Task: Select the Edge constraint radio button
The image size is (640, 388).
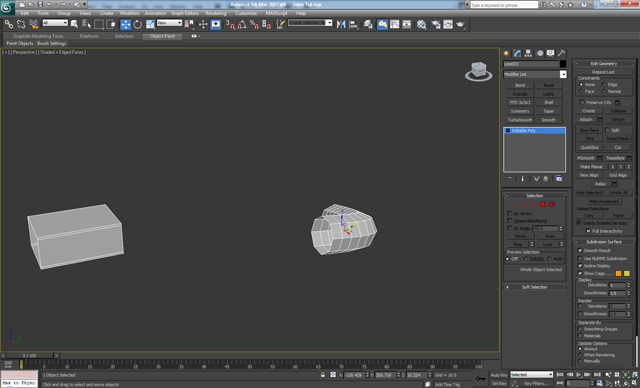Action: tap(604, 84)
